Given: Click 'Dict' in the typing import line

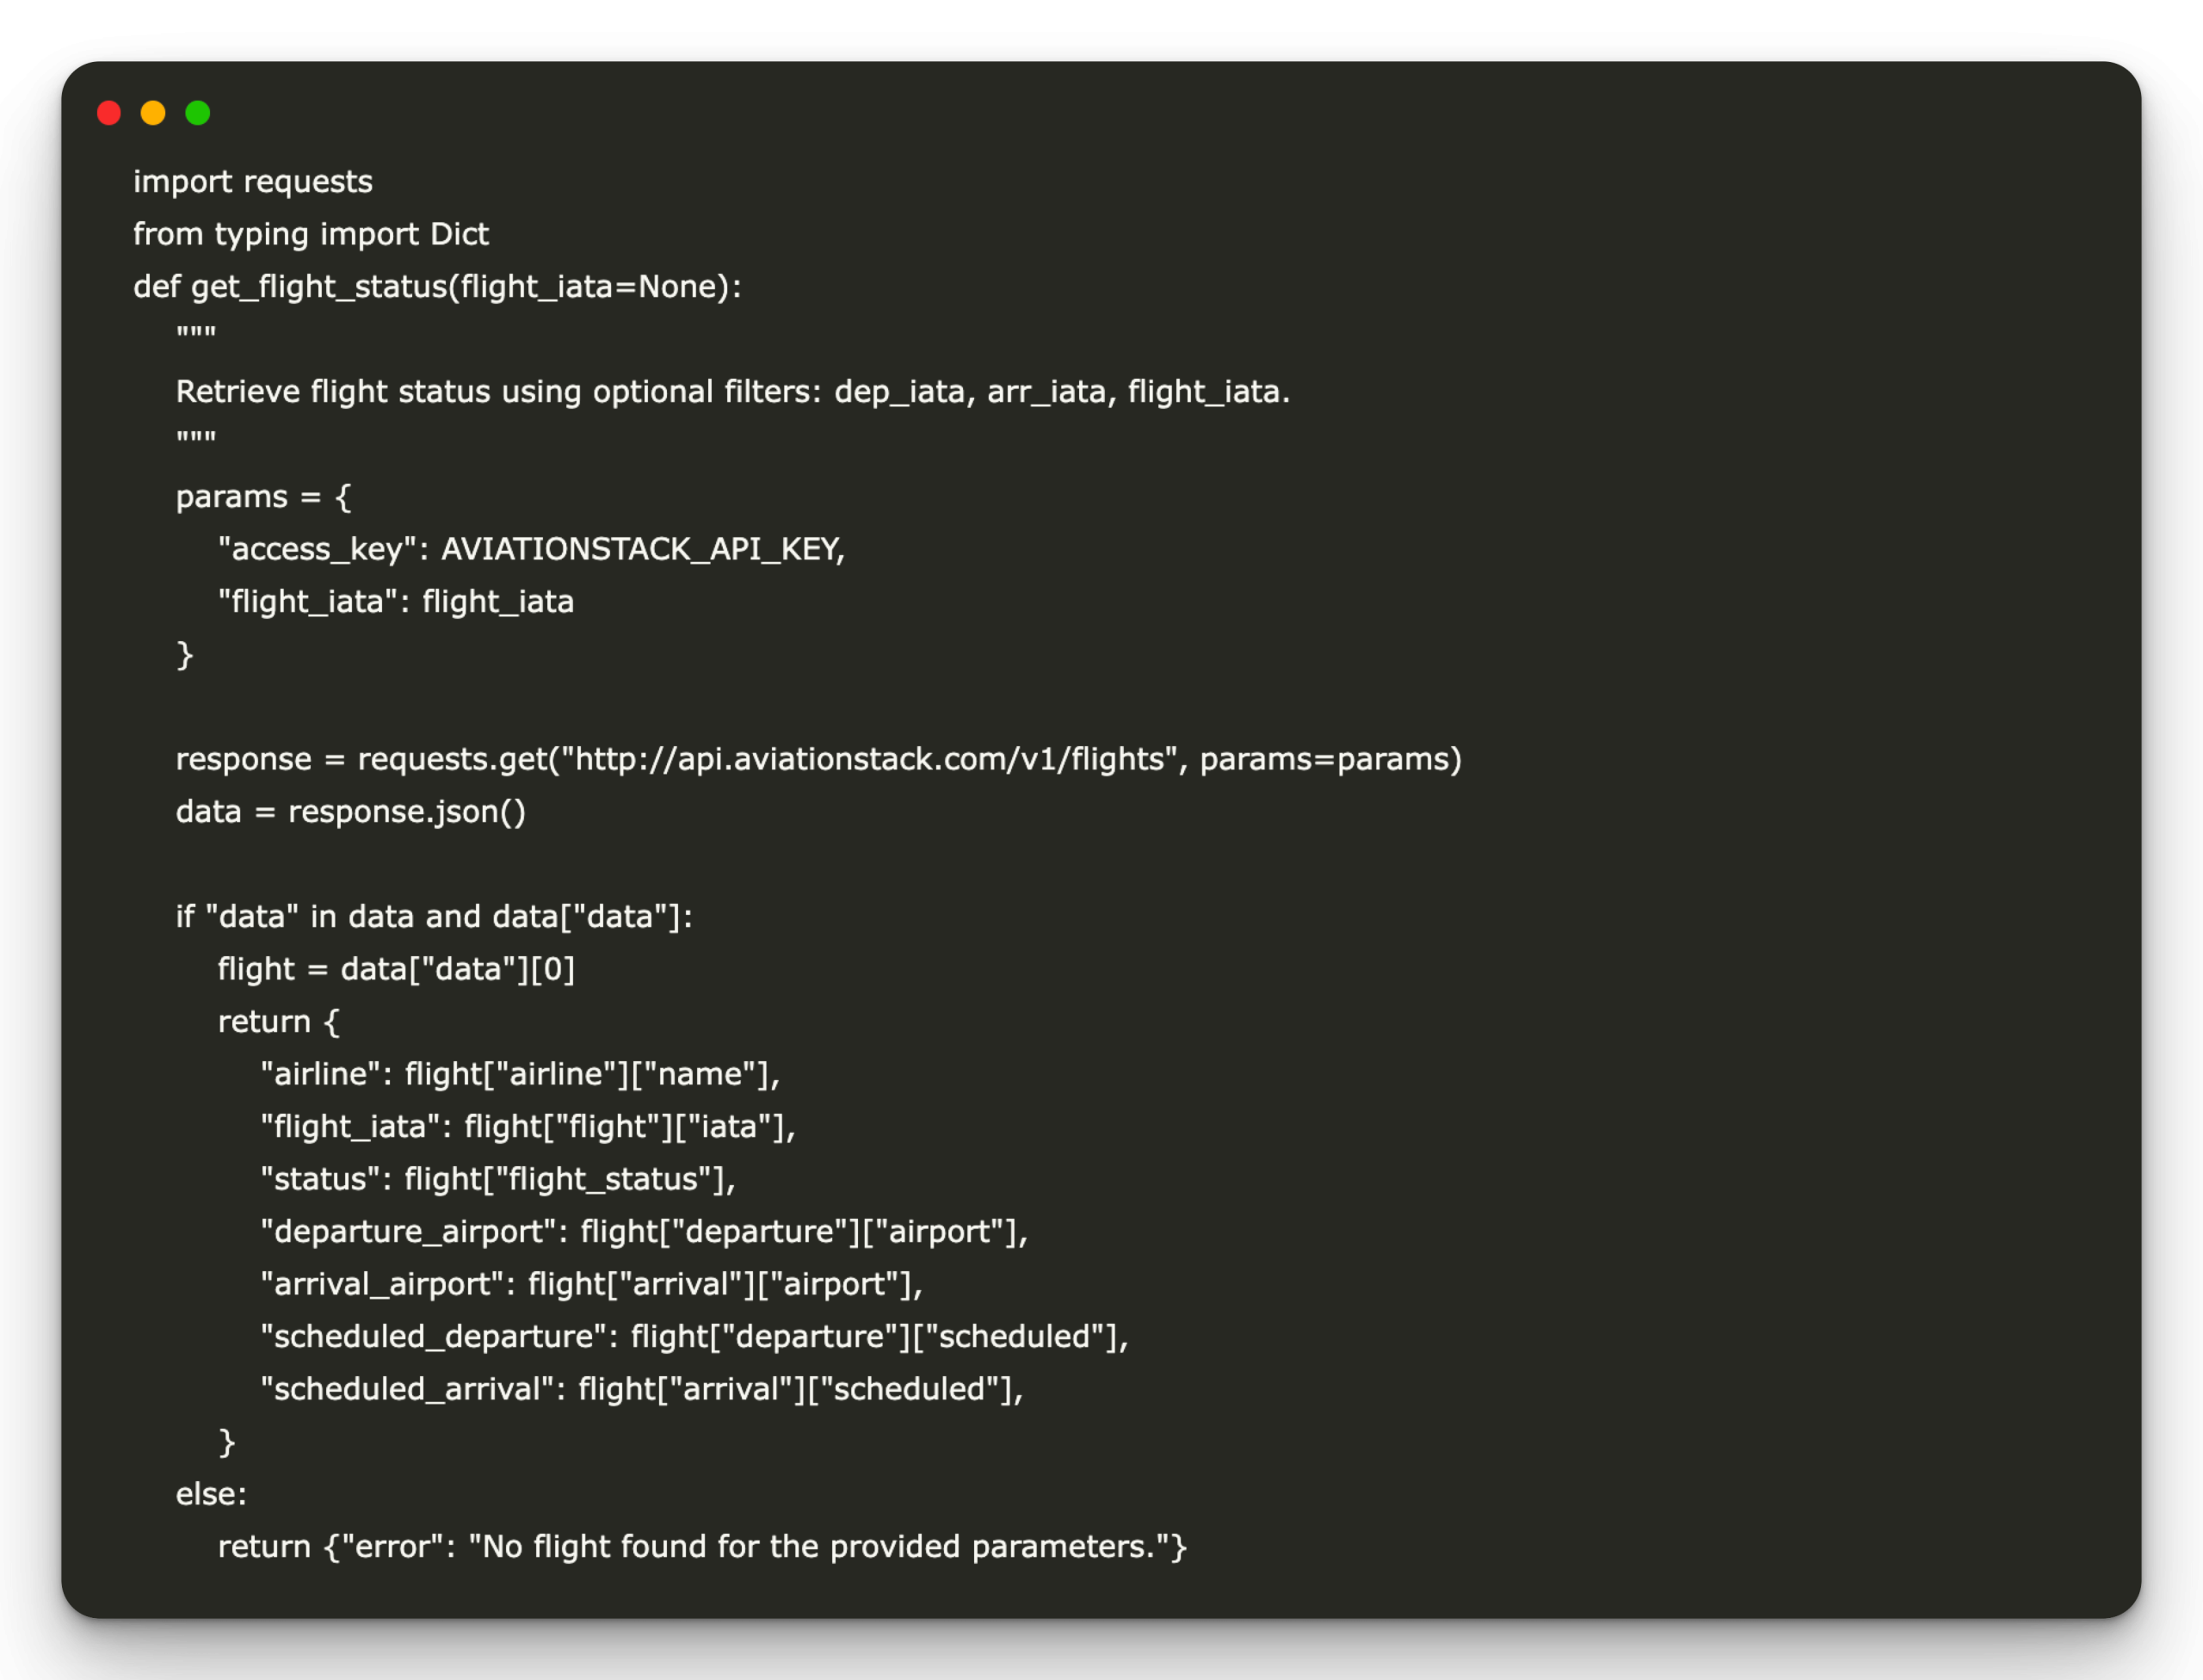Looking at the screenshot, I should pyautogui.click(x=459, y=234).
